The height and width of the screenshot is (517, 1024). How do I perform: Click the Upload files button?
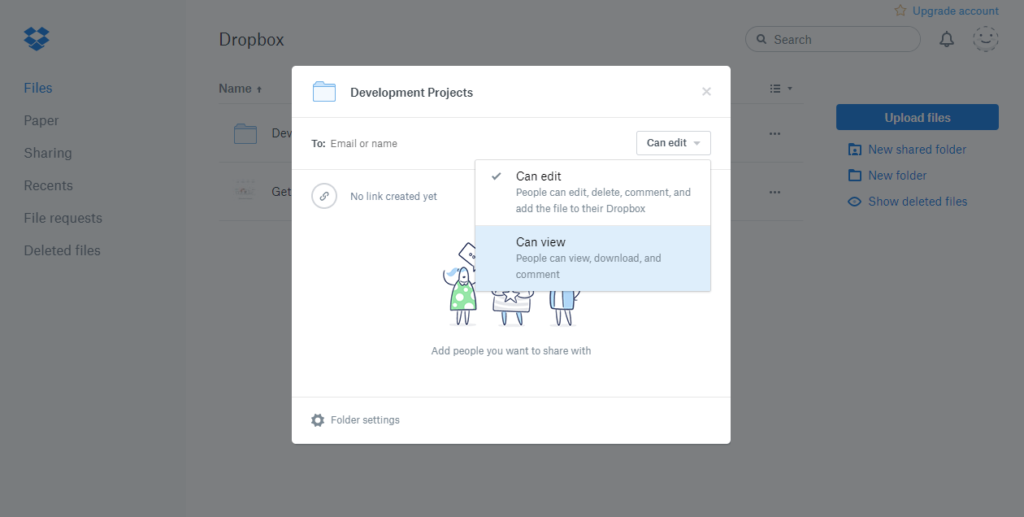[917, 117]
